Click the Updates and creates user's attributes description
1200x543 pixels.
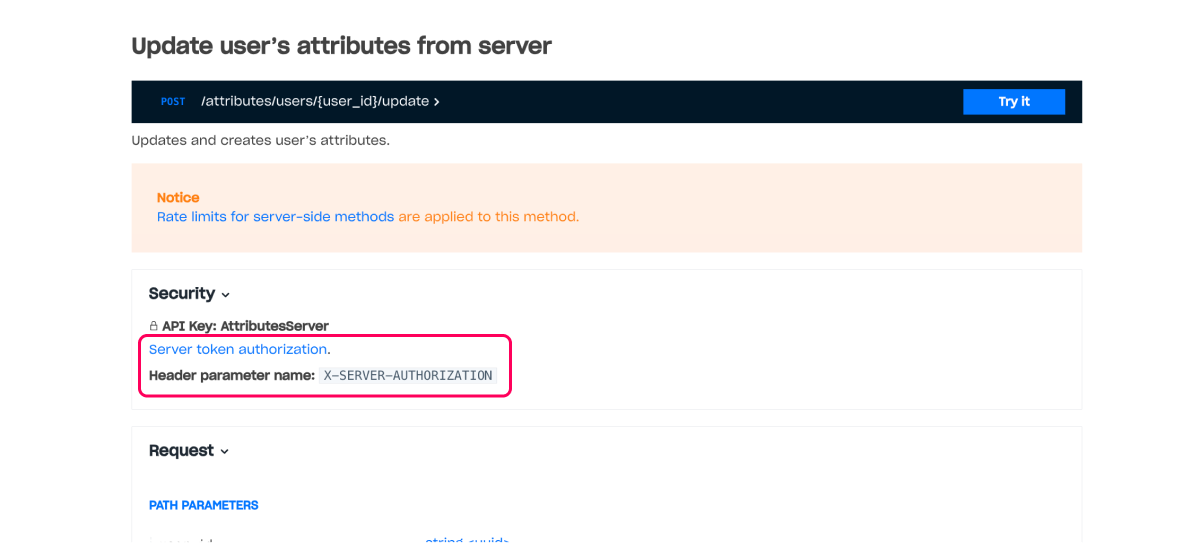[x=260, y=141]
